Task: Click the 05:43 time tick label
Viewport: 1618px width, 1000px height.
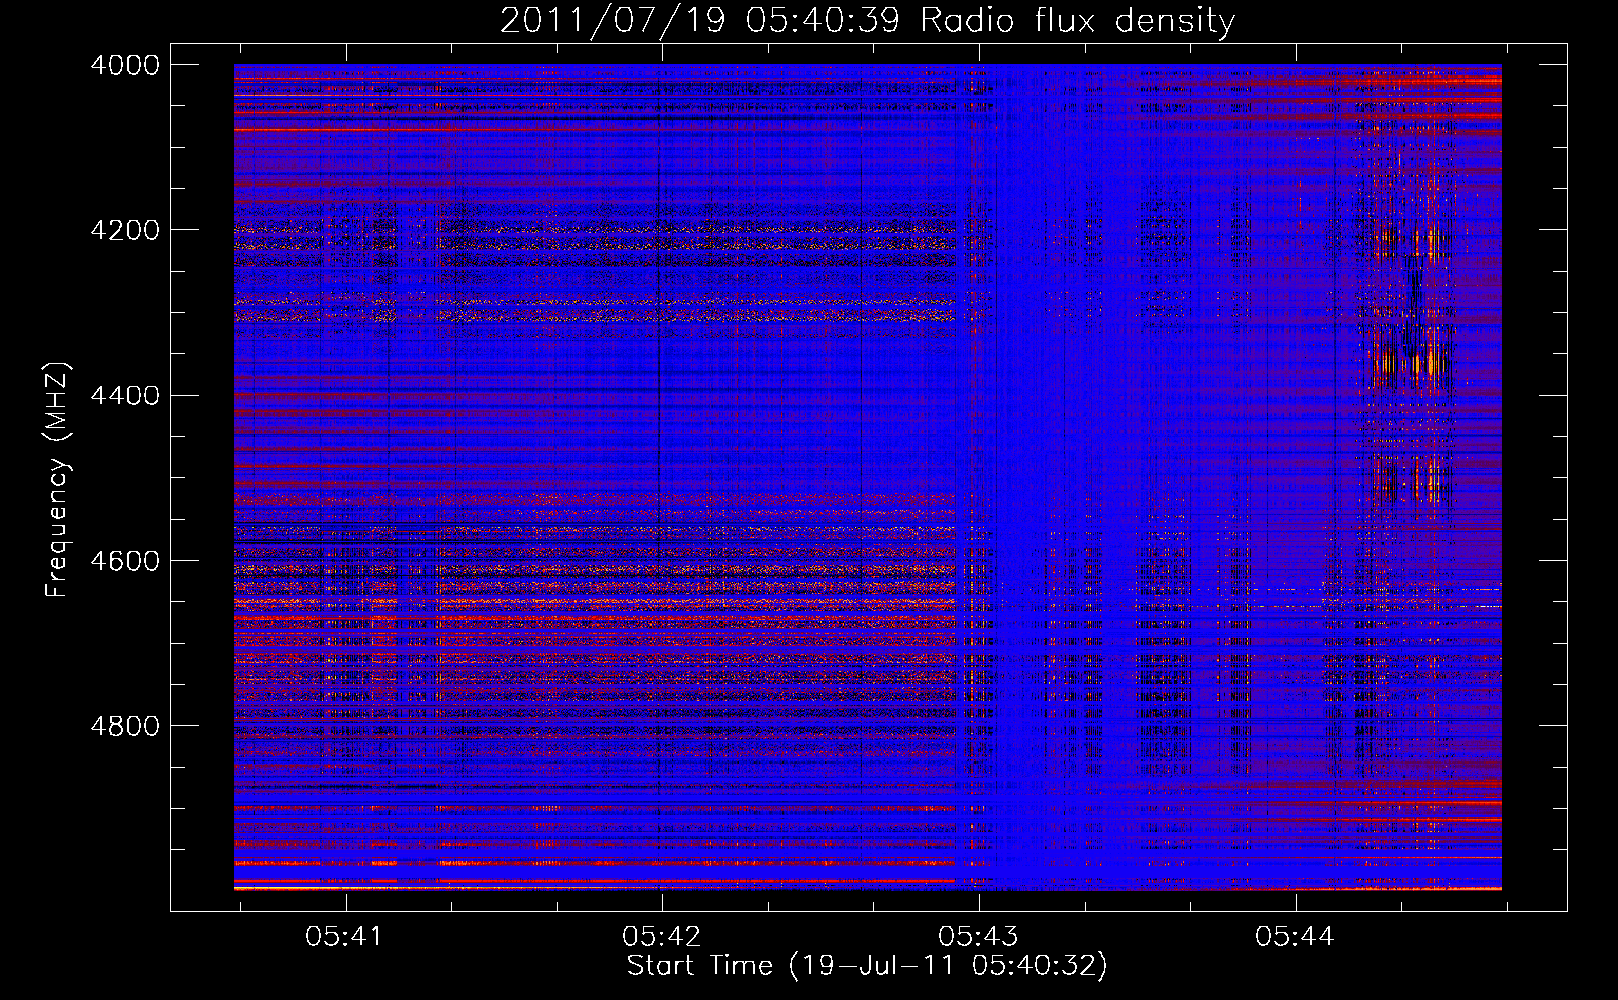Action: point(978,937)
